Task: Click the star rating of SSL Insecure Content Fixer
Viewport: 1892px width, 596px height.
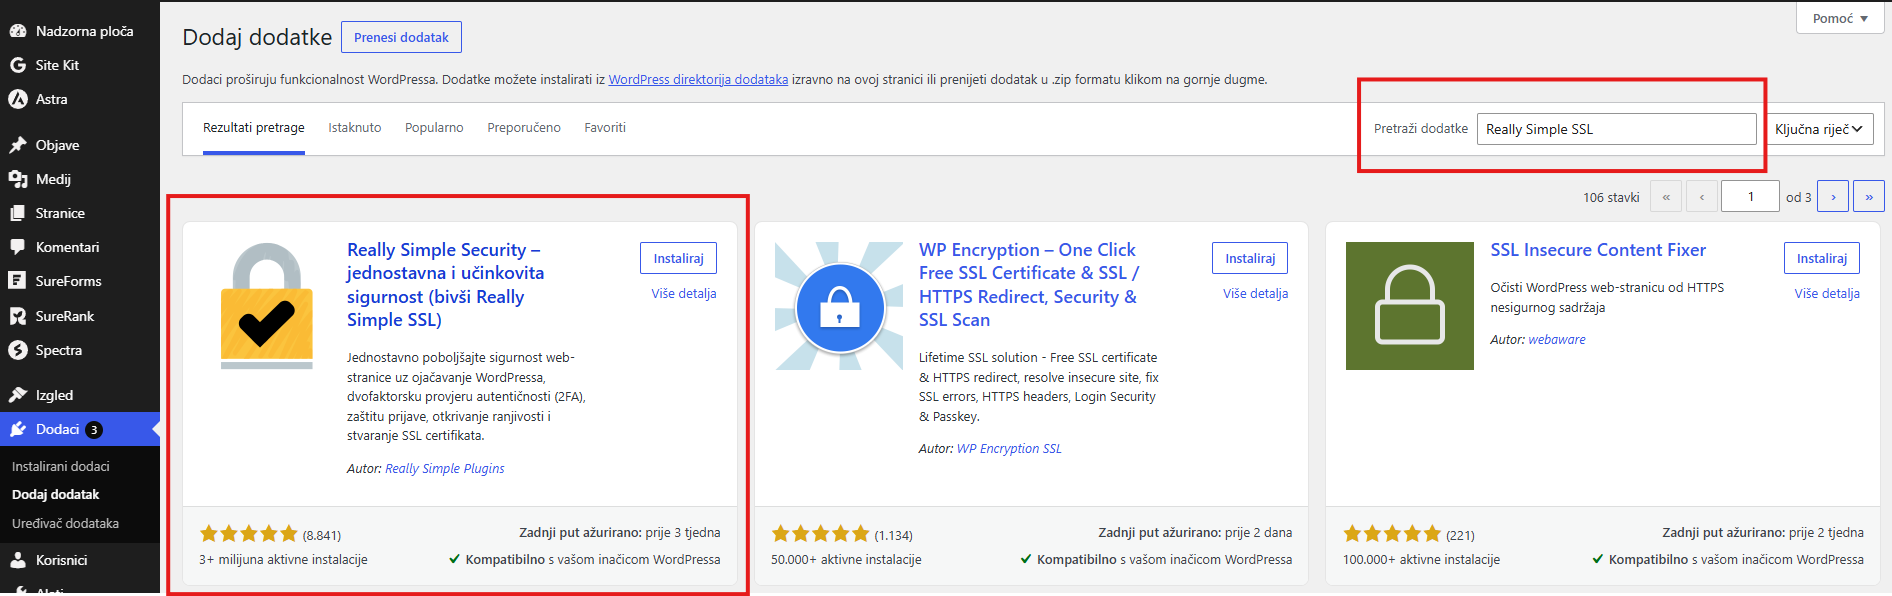Action: pos(1393,534)
